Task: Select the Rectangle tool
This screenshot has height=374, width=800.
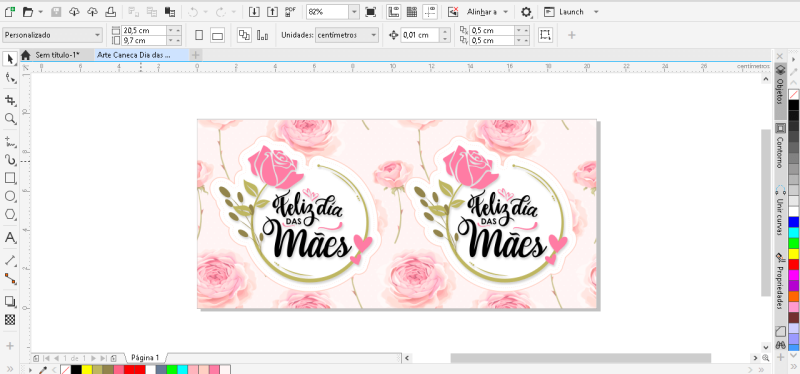Action: tap(10, 178)
